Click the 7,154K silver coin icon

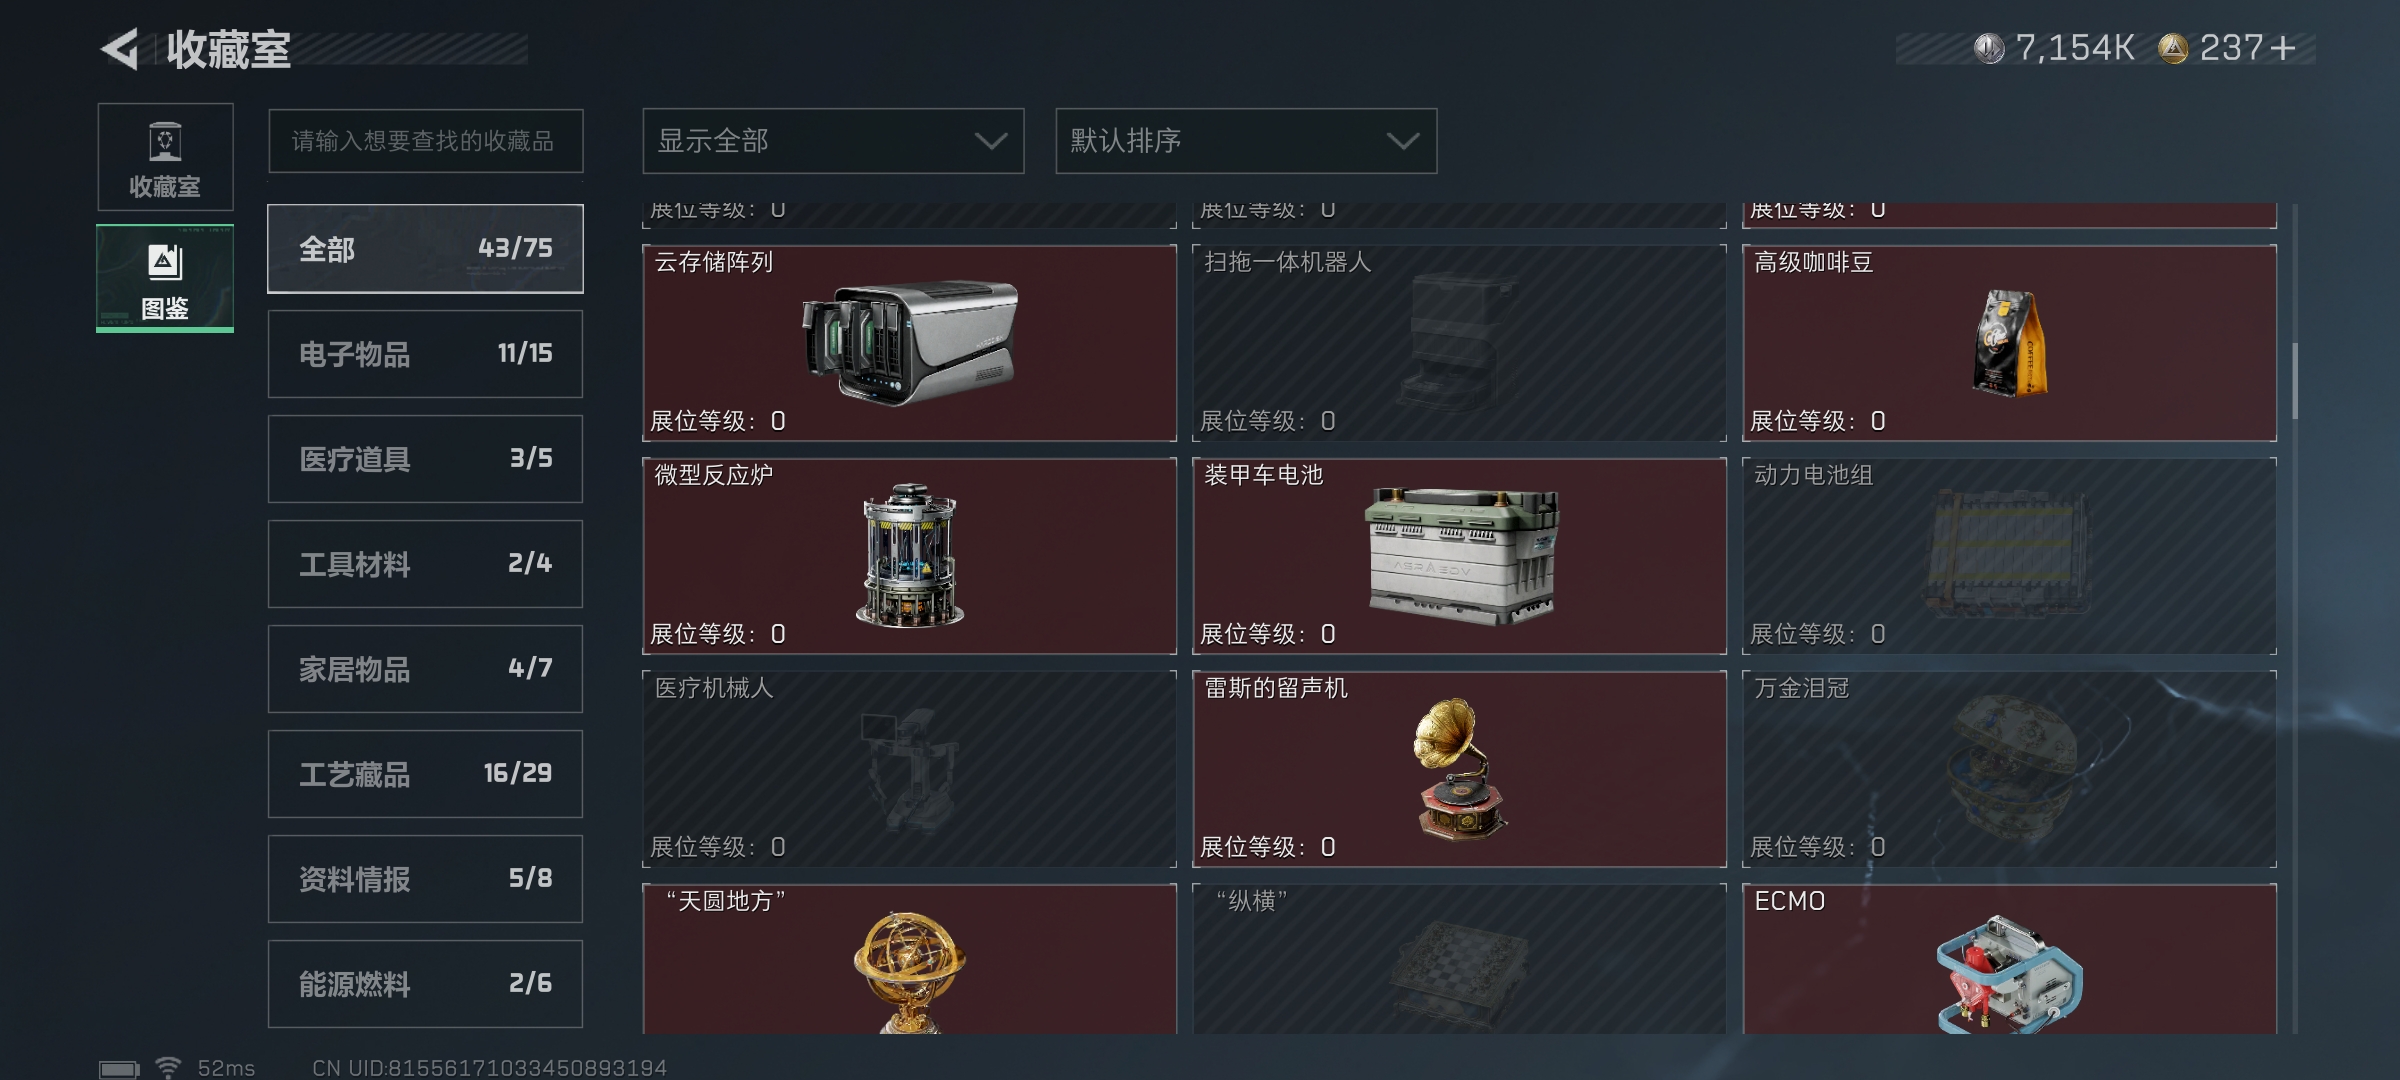click(x=1989, y=48)
